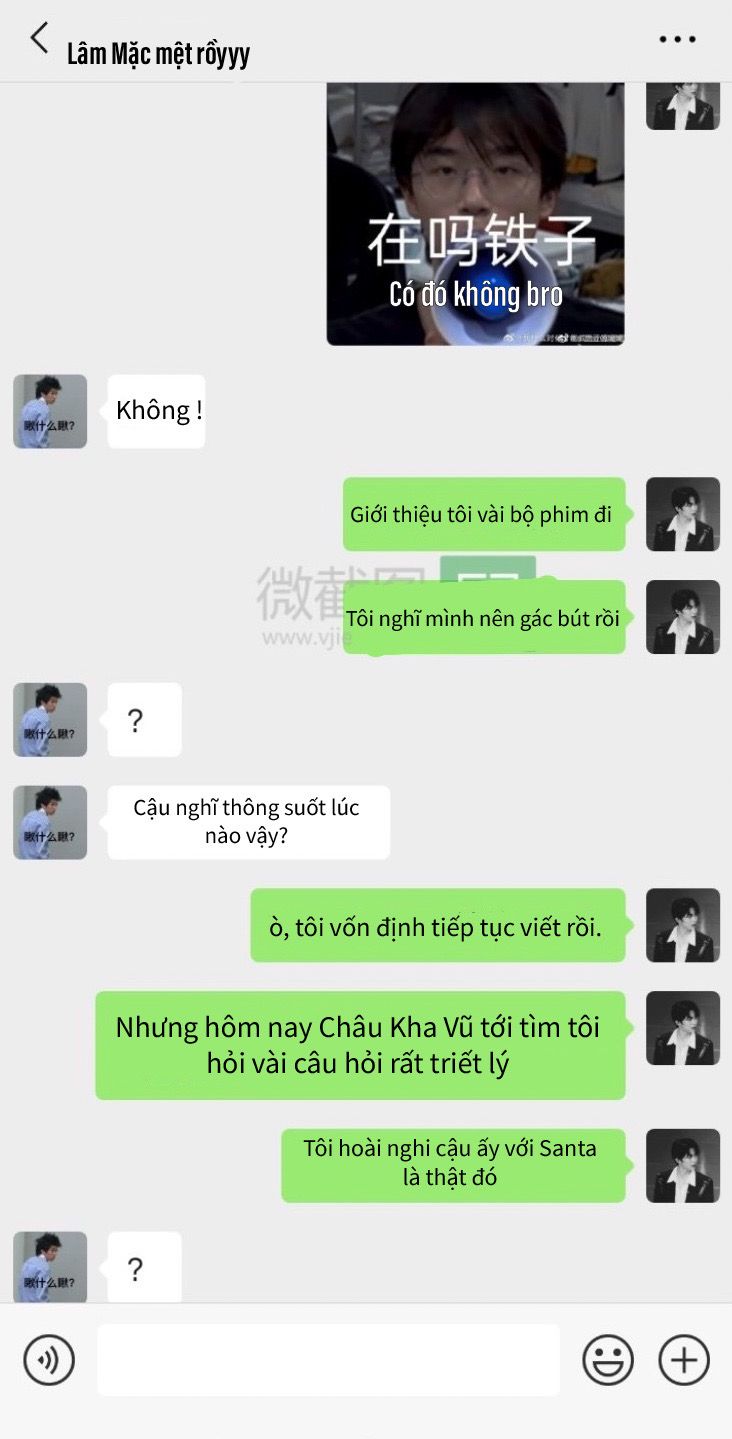This screenshot has width=732, height=1439.
Task: Open the emoji sticker picker
Action: (x=608, y=1360)
